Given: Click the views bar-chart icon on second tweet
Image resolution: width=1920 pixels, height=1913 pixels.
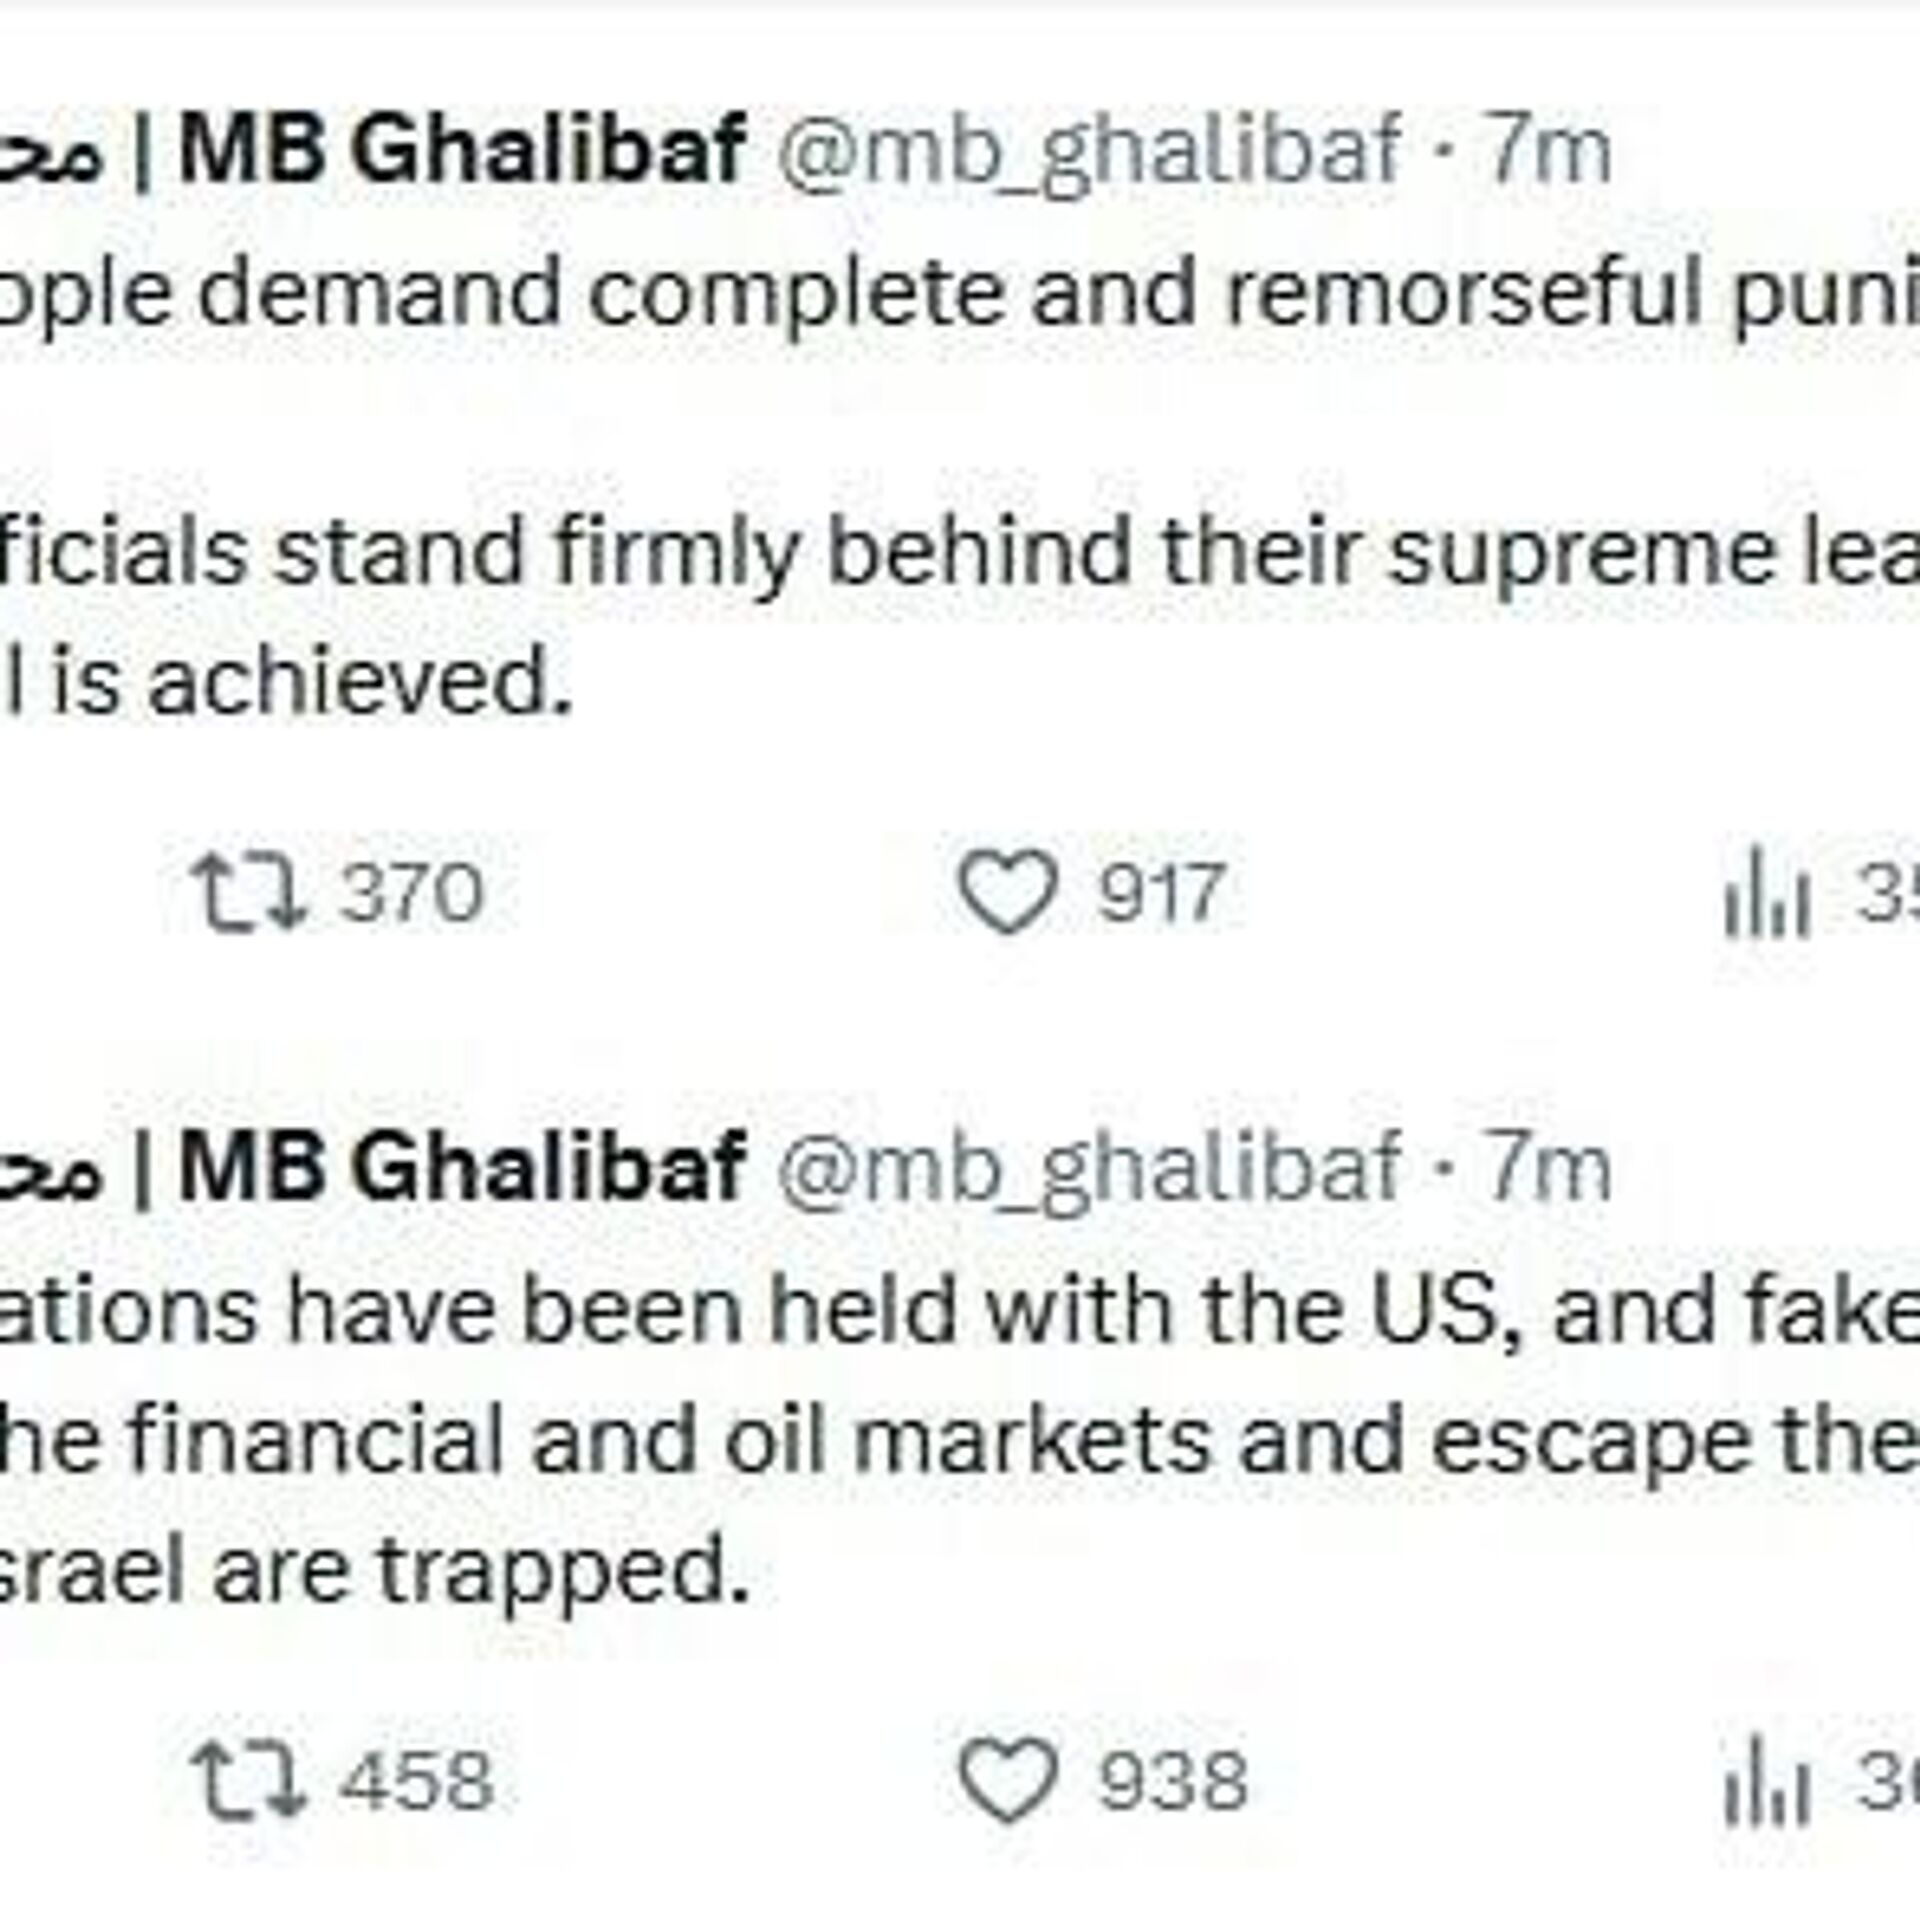Looking at the screenshot, I should (1767, 1784).
